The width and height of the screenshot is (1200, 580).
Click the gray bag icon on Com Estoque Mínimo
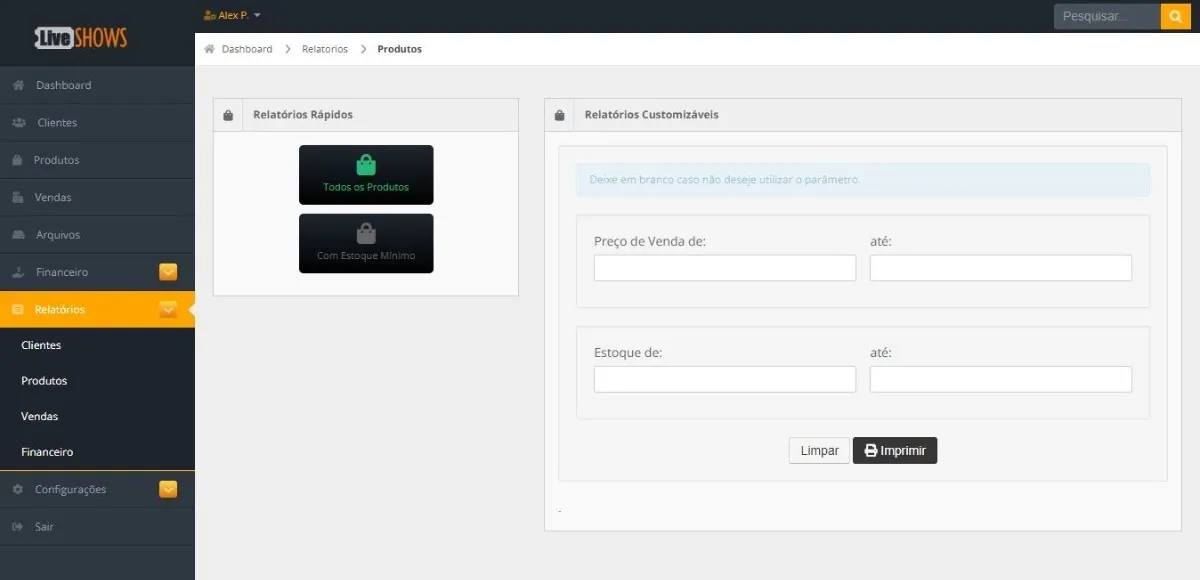(x=366, y=233)
